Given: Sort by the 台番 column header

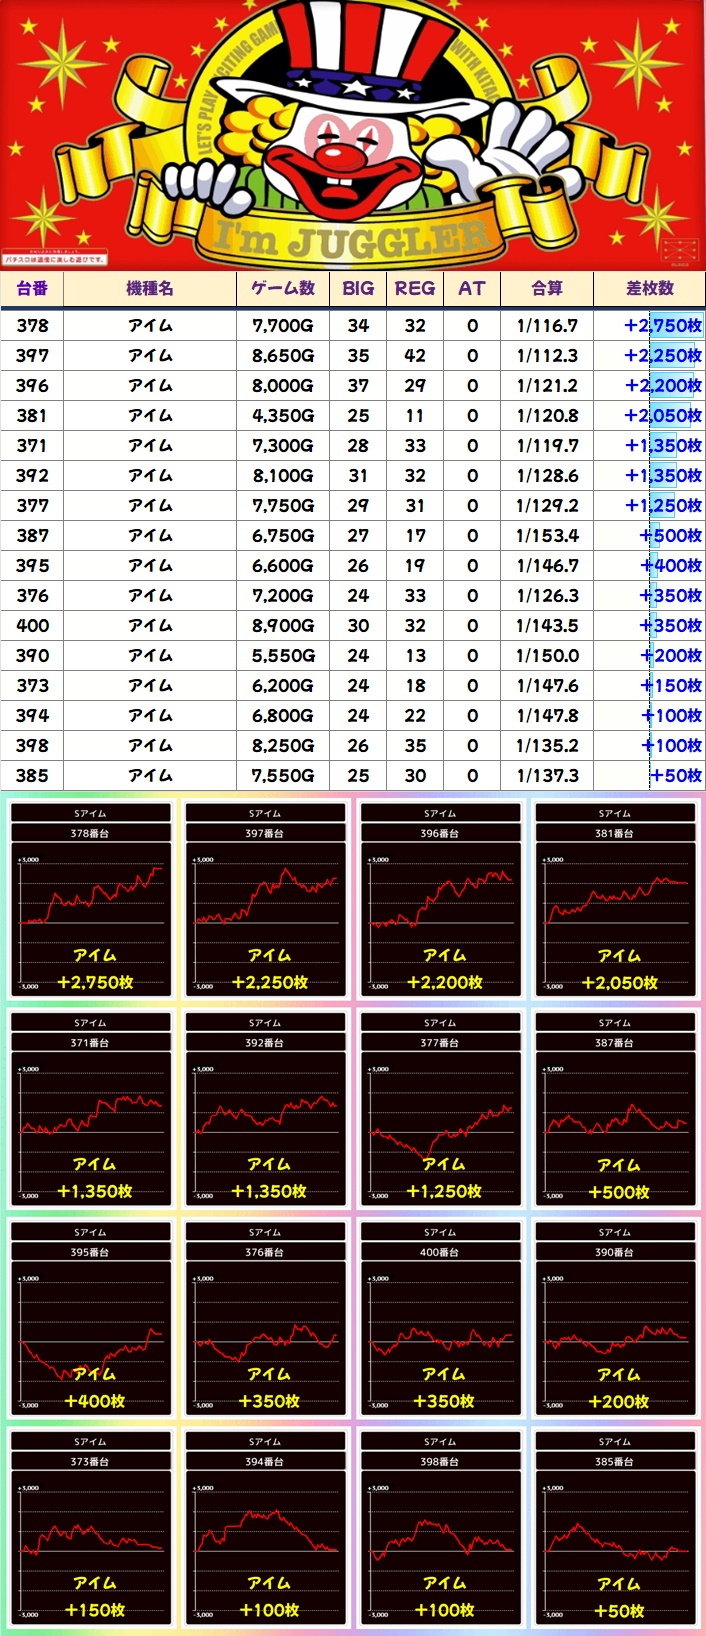Looking at the screenshot, I should (x=32, y=288).
